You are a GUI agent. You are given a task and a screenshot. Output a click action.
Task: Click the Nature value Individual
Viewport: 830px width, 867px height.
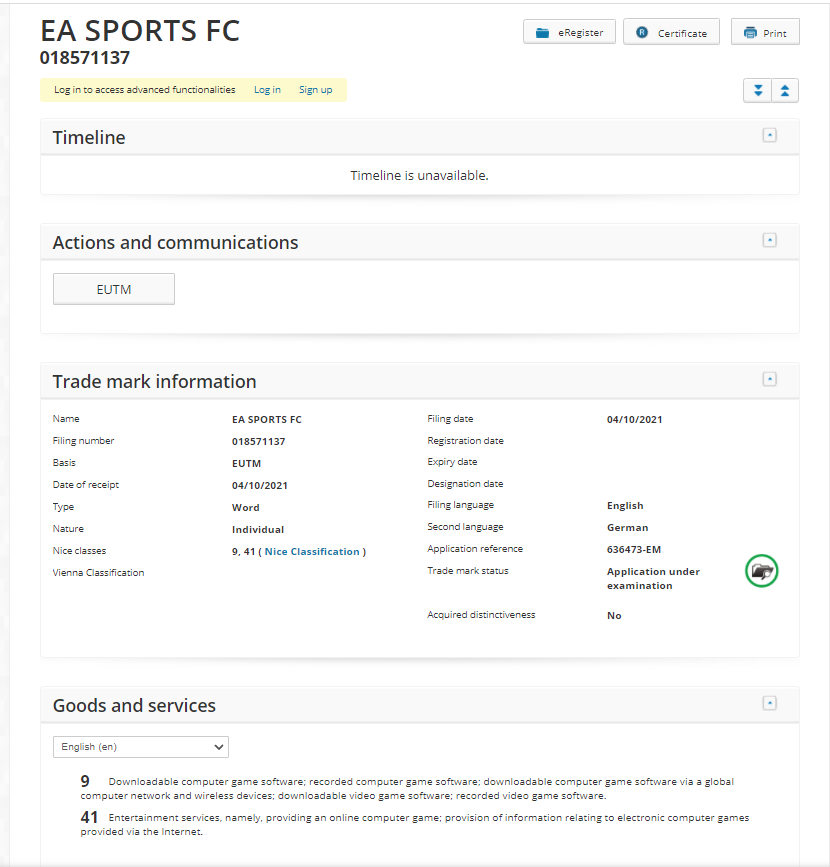click(x=258, y=530)
